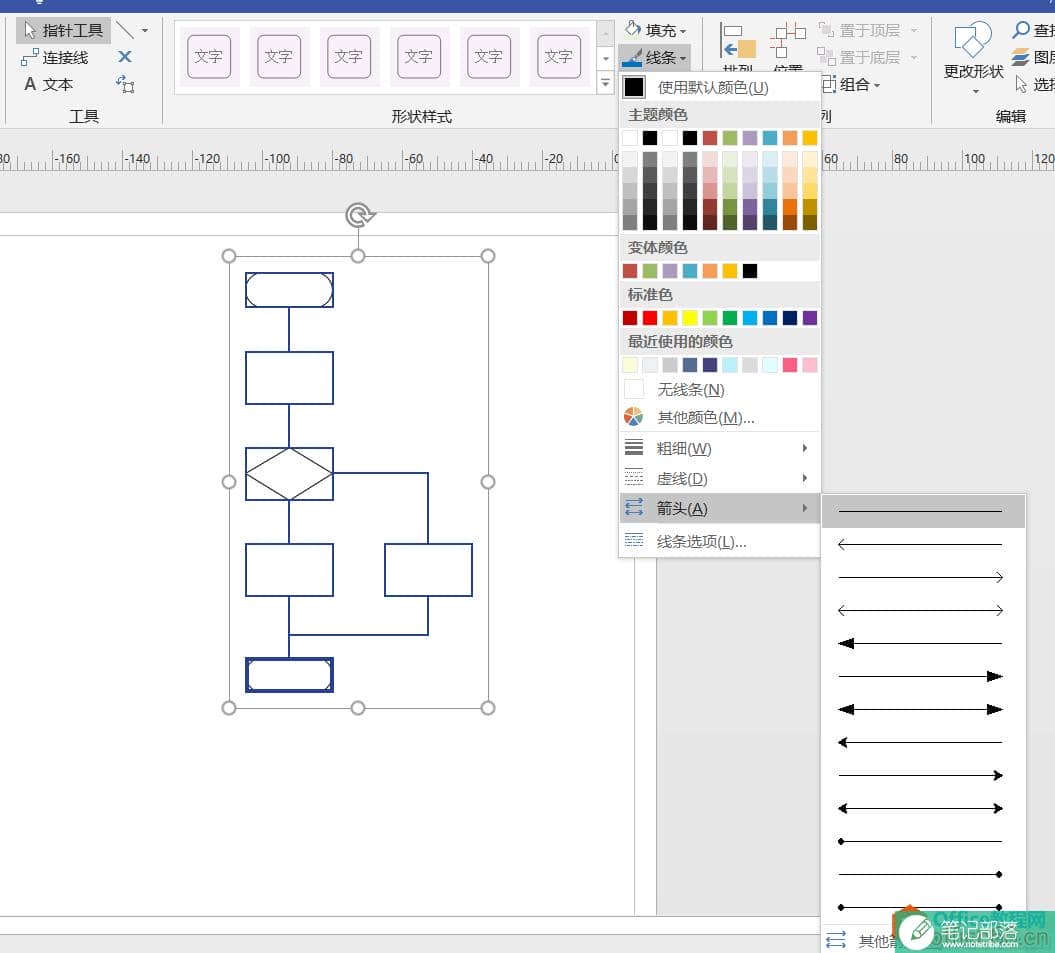Viewport: 1055px width, 953px height.
Task: Open the Dashes (虚线) submenu
Action: 720,479
